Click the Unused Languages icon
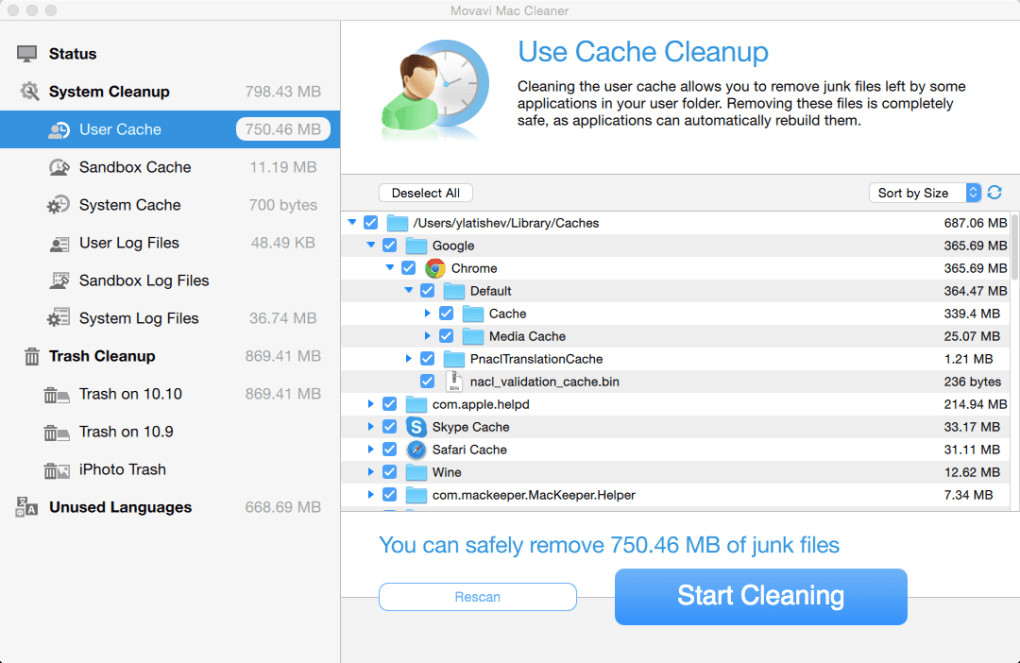1020x663 pixels. 27,507
